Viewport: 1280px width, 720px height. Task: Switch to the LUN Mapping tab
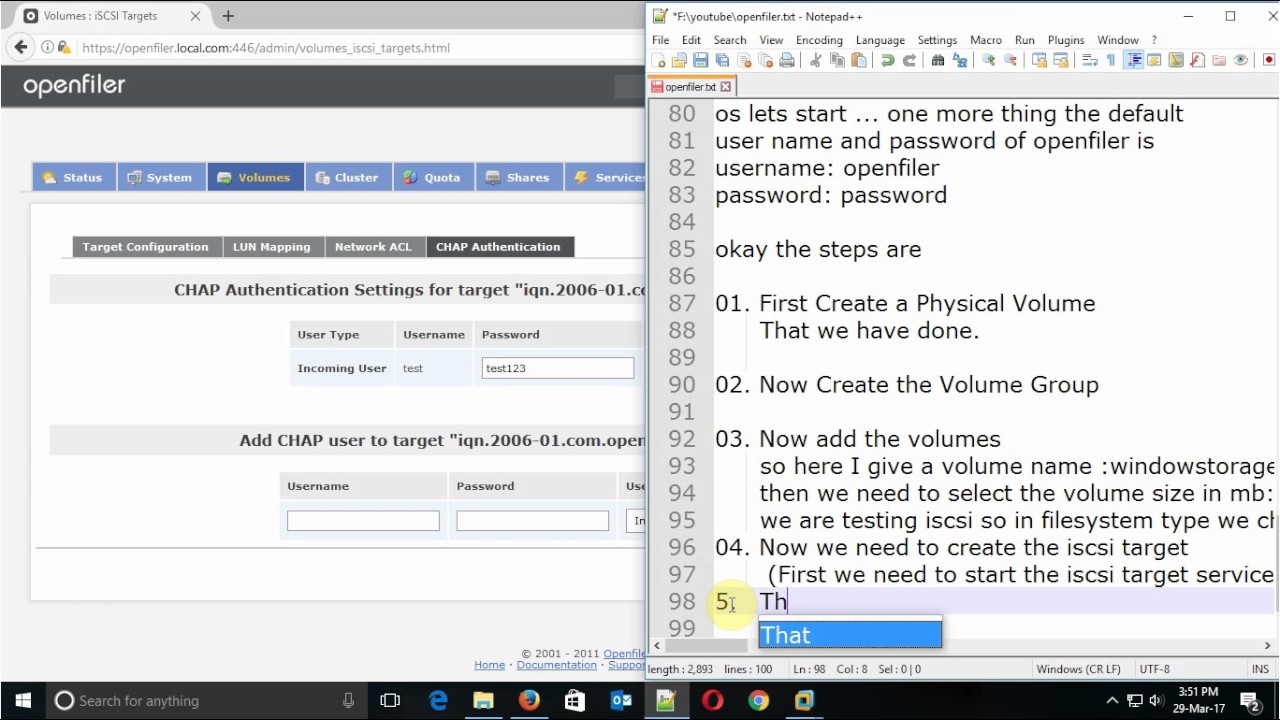pyautogui.click(x=271, y=247)
